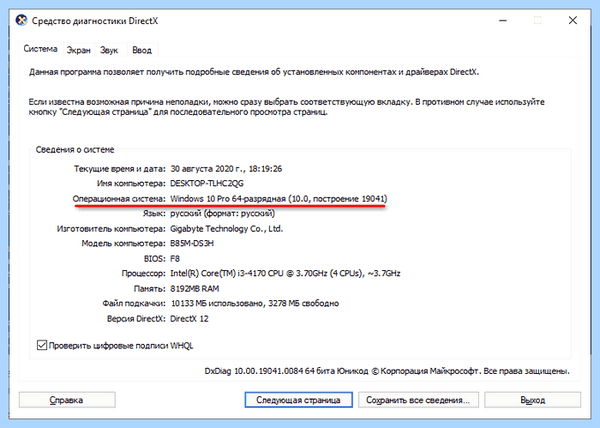
Task: Click Сохранить все сведения button
Action: tap(418, 400)
